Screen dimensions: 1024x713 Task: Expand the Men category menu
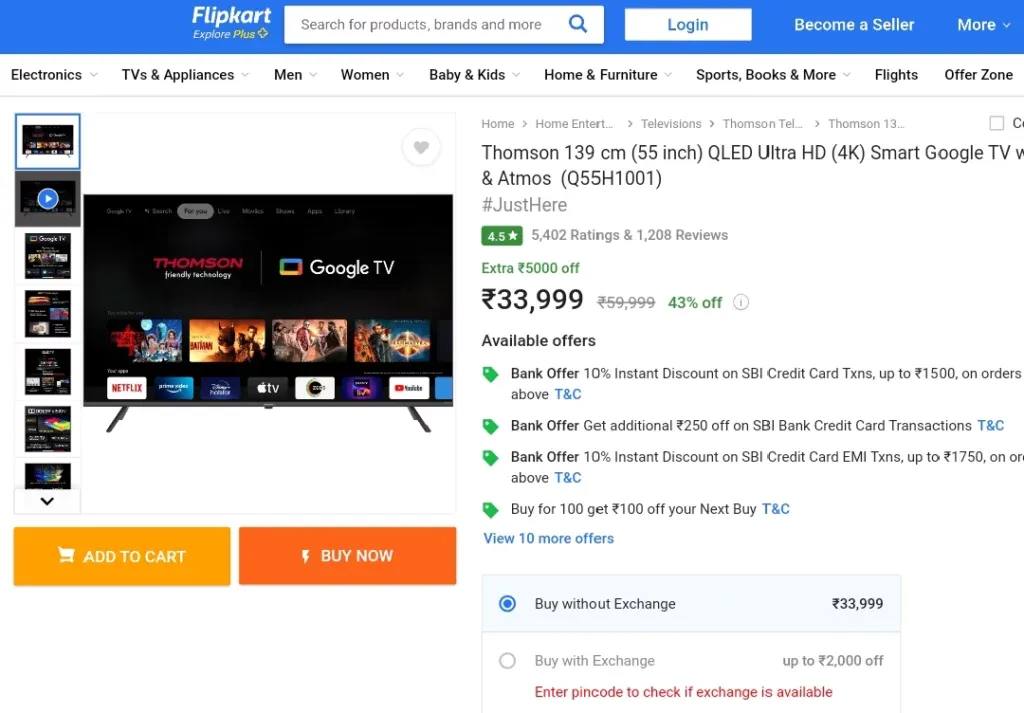point(295,75)
